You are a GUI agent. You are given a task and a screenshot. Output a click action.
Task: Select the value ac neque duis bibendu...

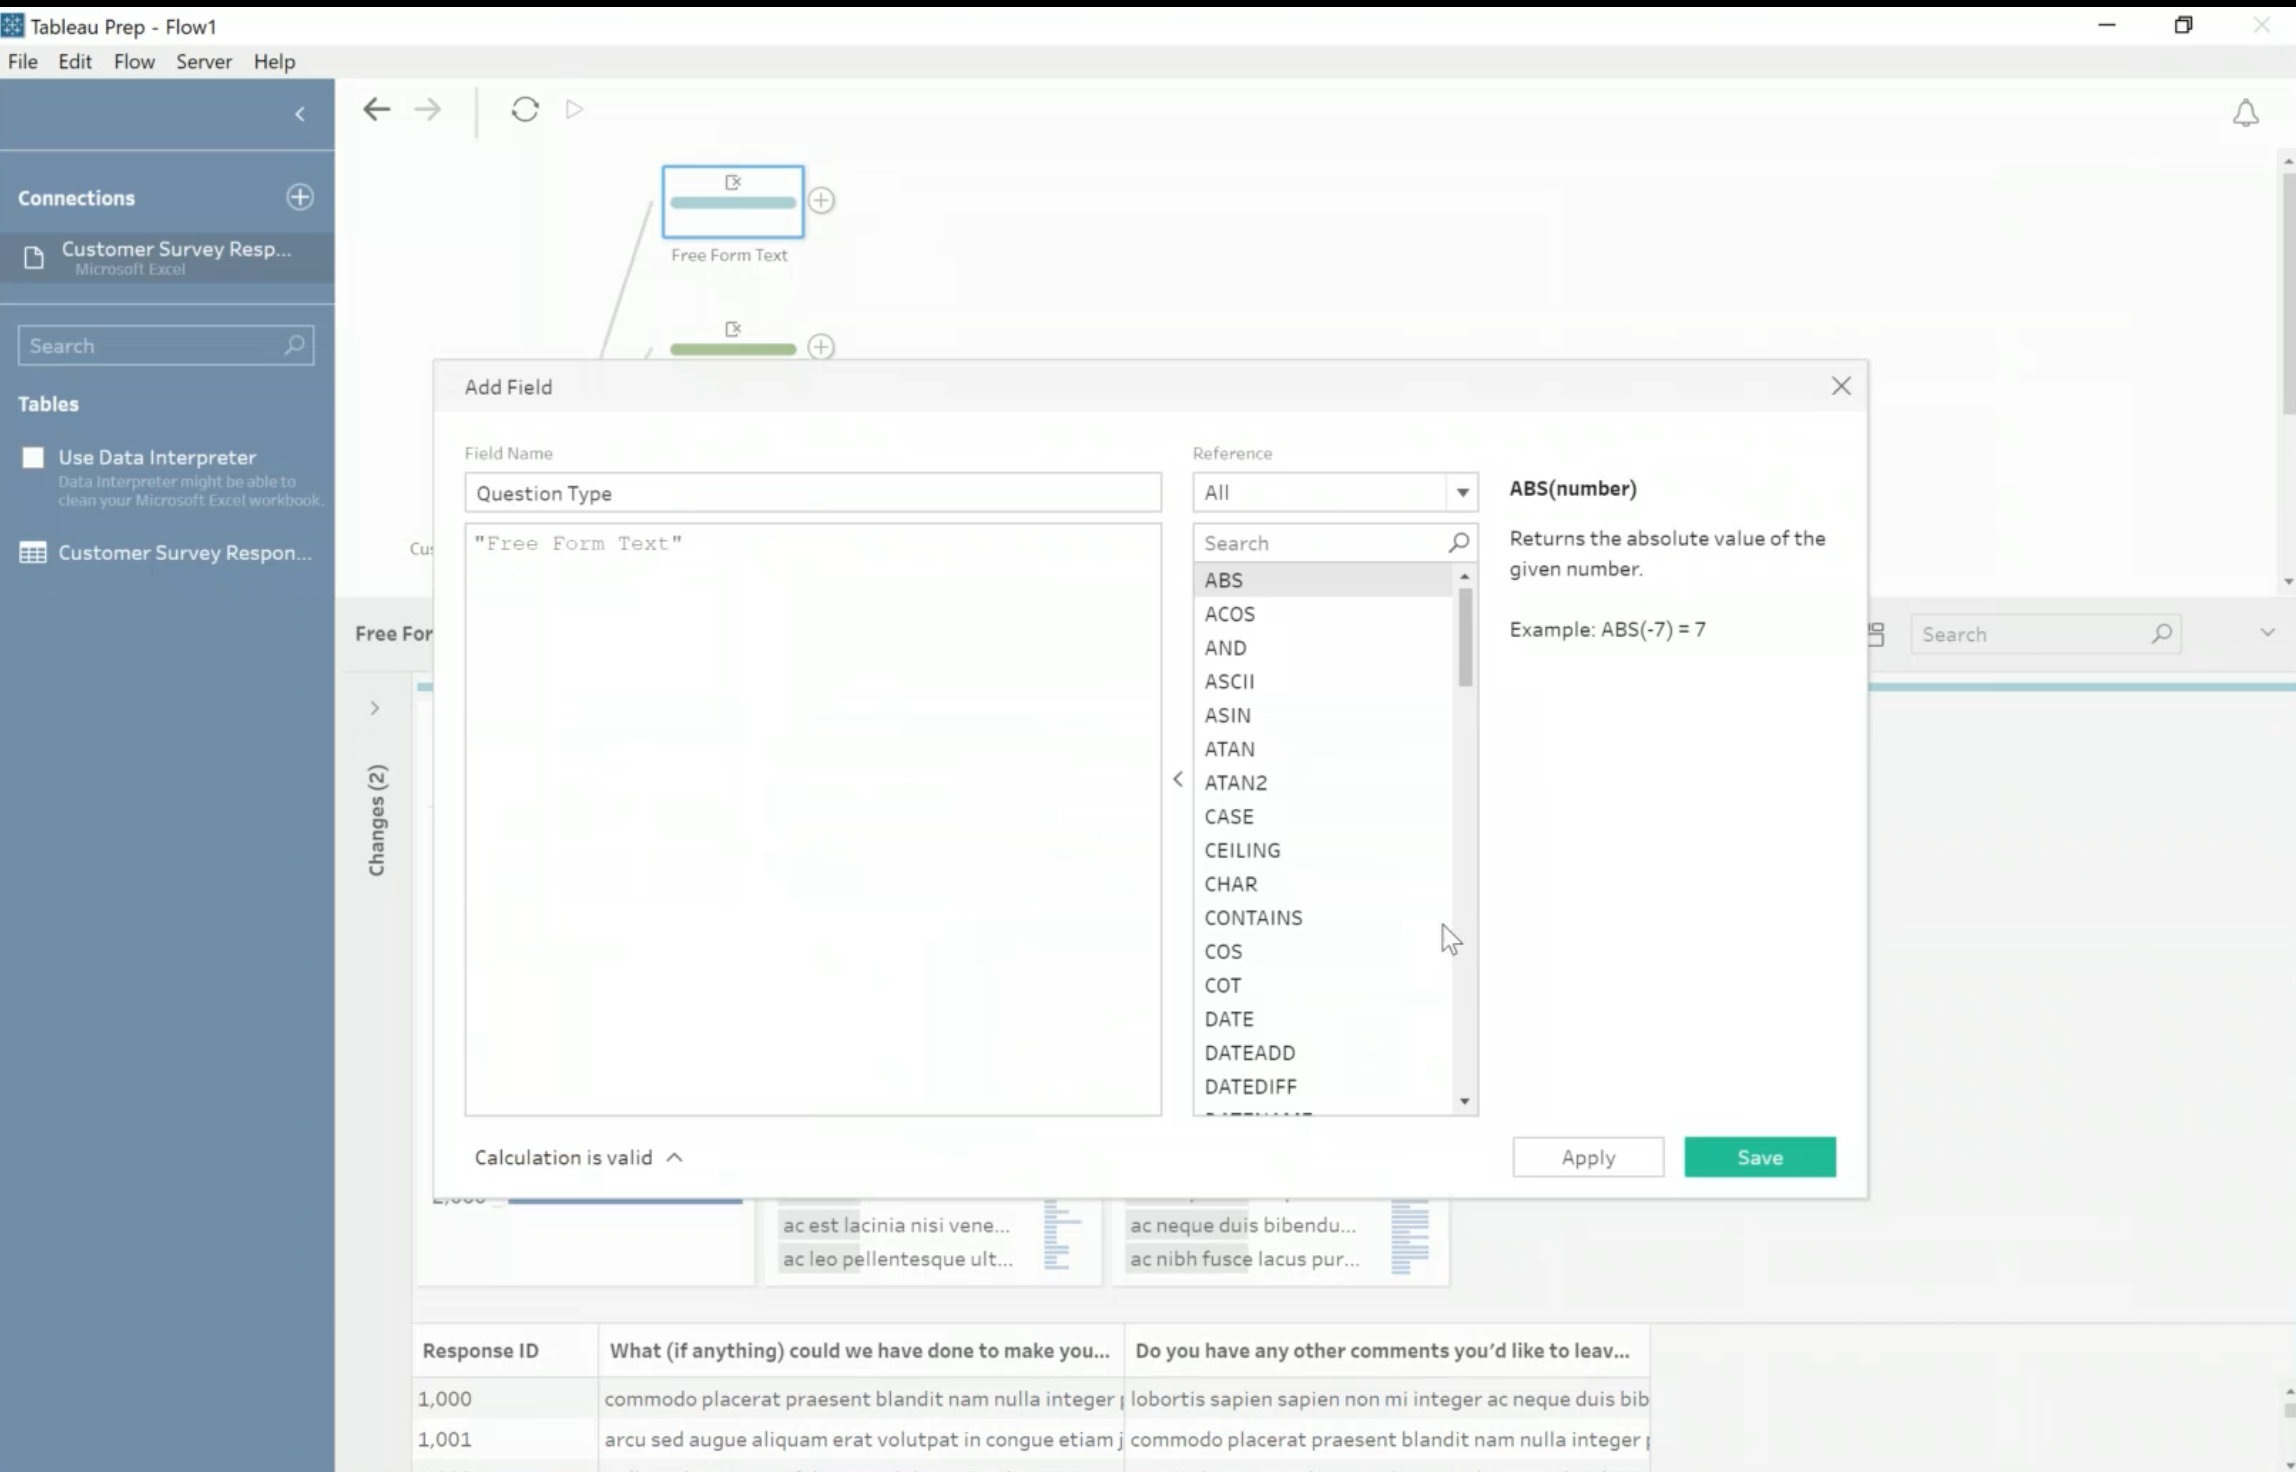pos(1243,1225)
